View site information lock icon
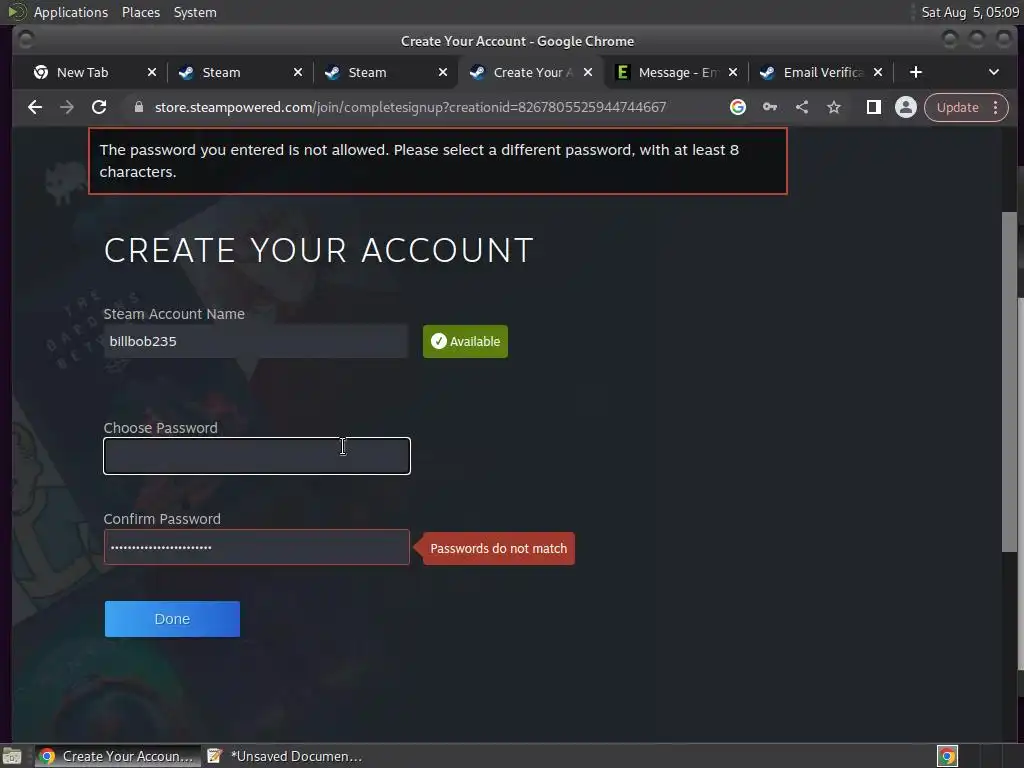 [138, 107]
